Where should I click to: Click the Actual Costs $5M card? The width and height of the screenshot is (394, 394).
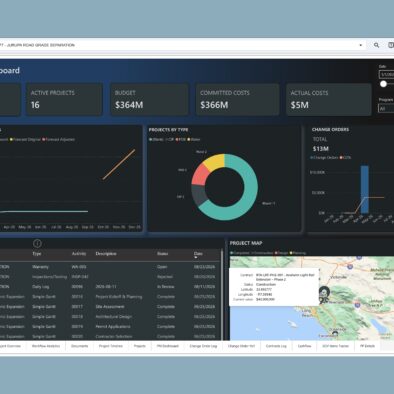[329, 99]
